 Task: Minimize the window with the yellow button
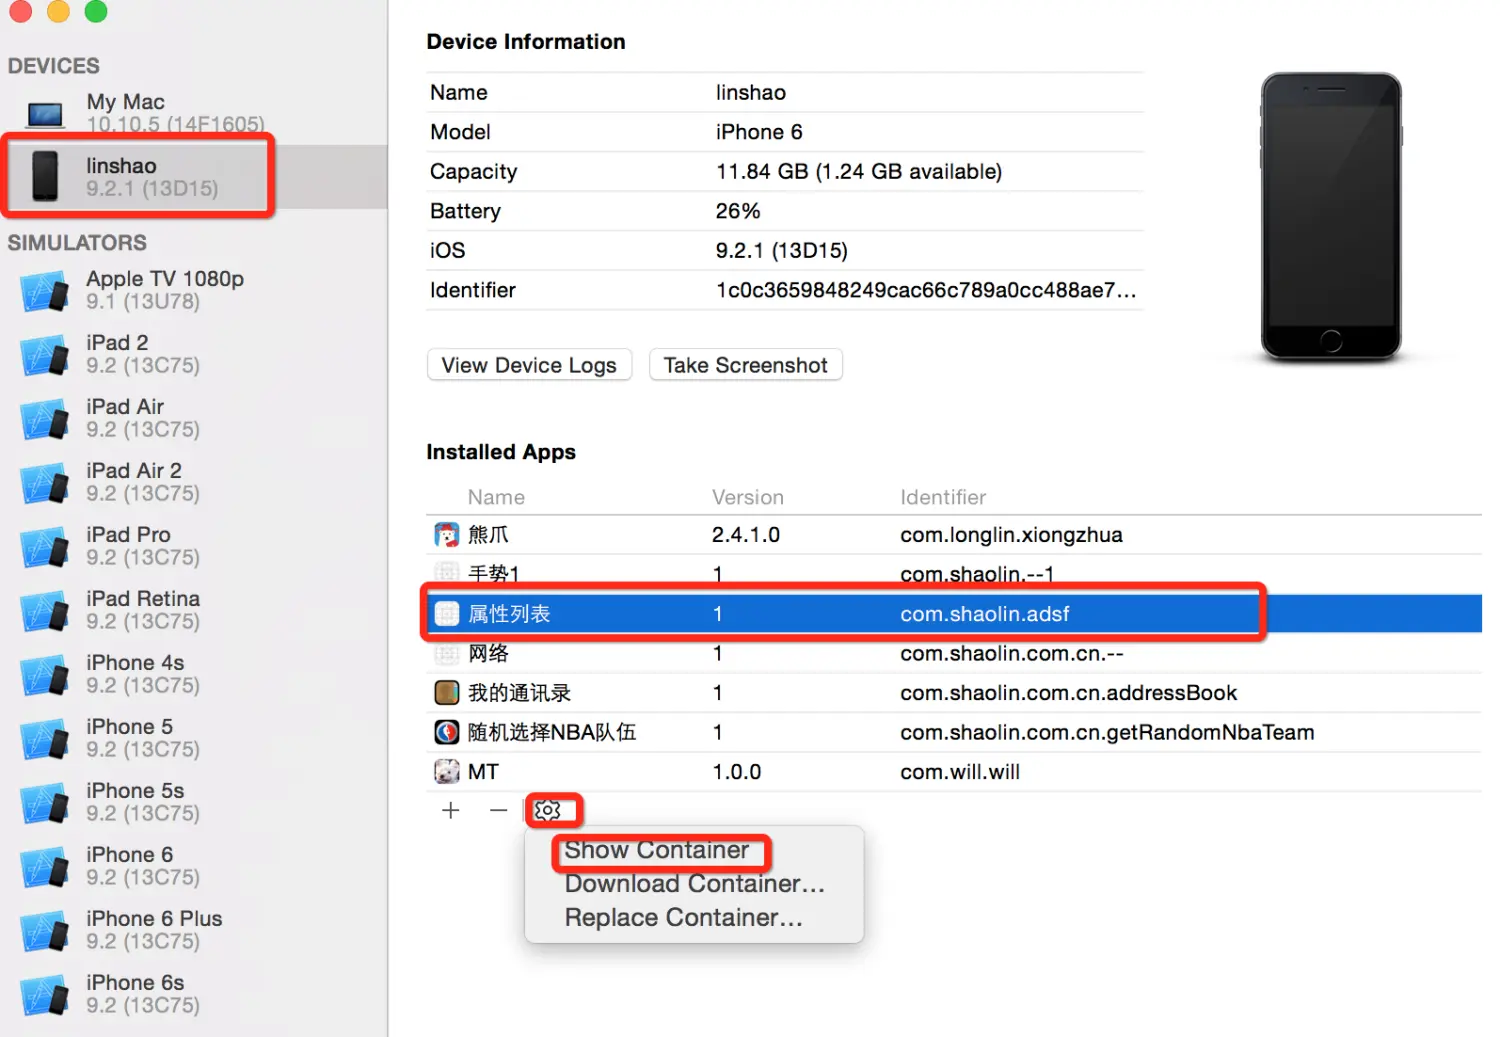(x=58, y=11)
